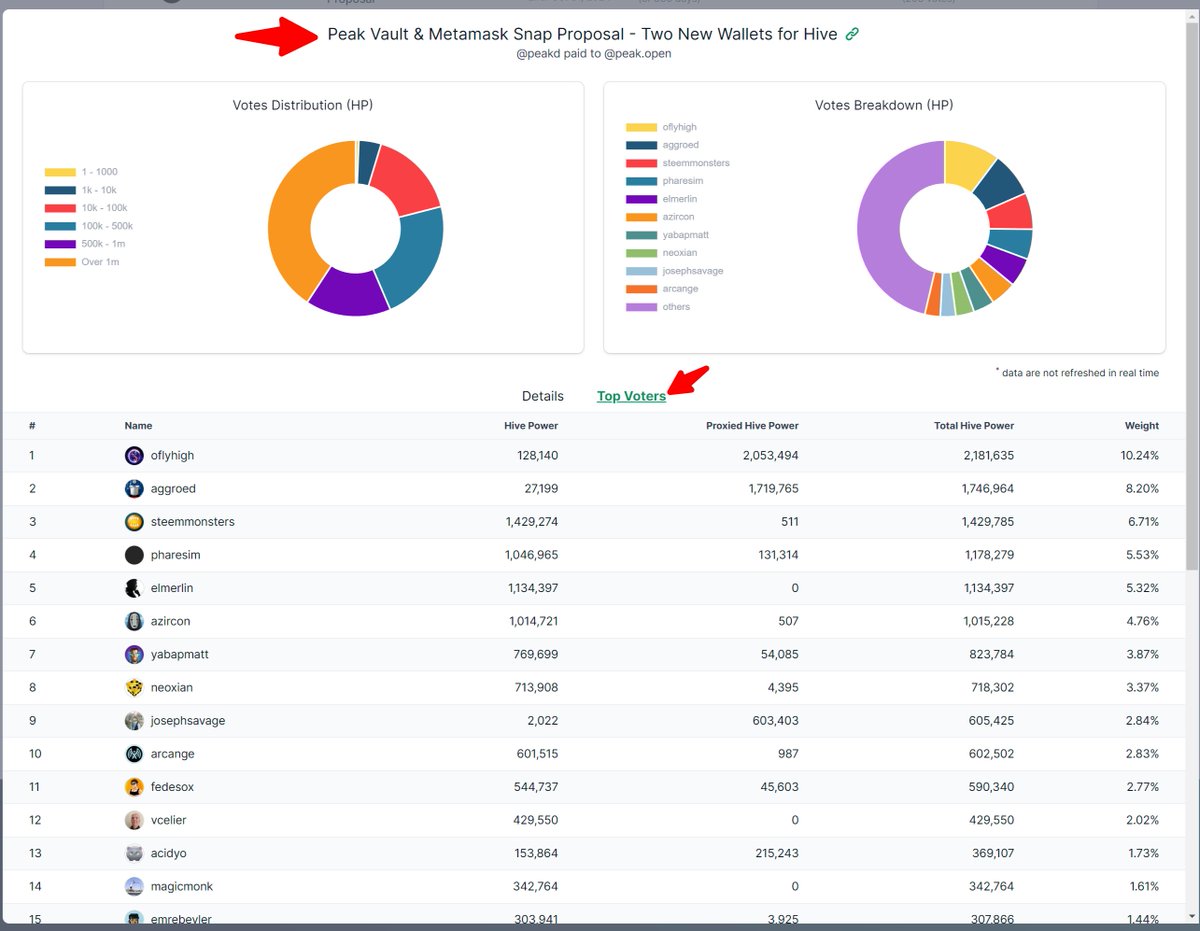Toggle arcange legend swatch in Votes Breakdown

click(x=641, y=289)
